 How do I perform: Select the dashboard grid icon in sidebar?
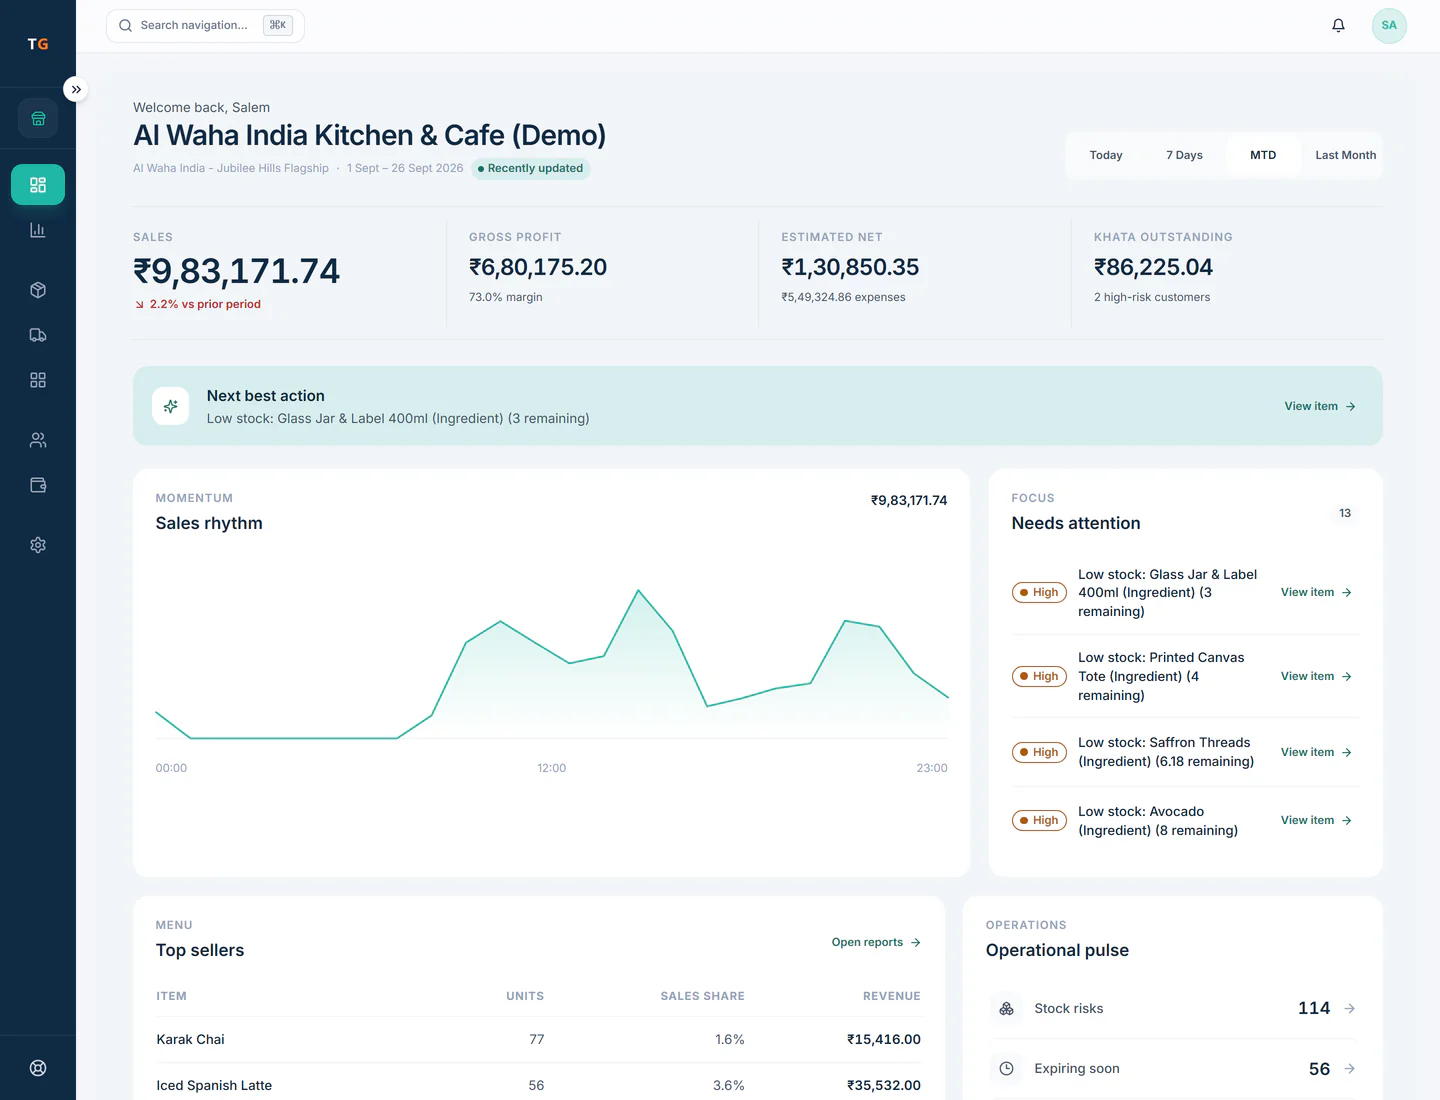click(38, 185)
